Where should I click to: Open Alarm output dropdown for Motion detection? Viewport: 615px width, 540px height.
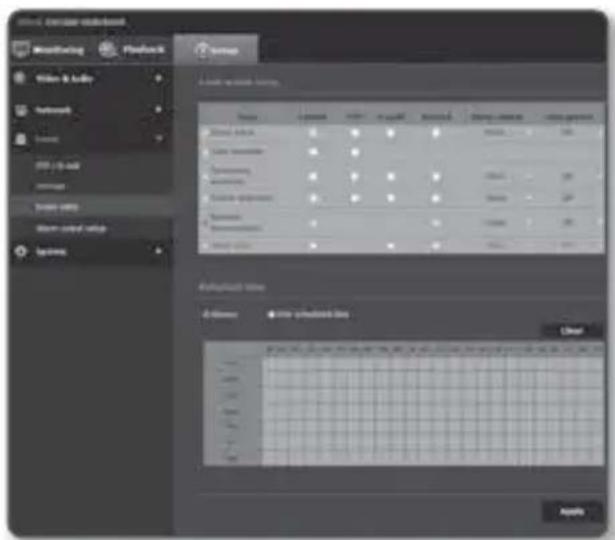[x=508, y=198]
